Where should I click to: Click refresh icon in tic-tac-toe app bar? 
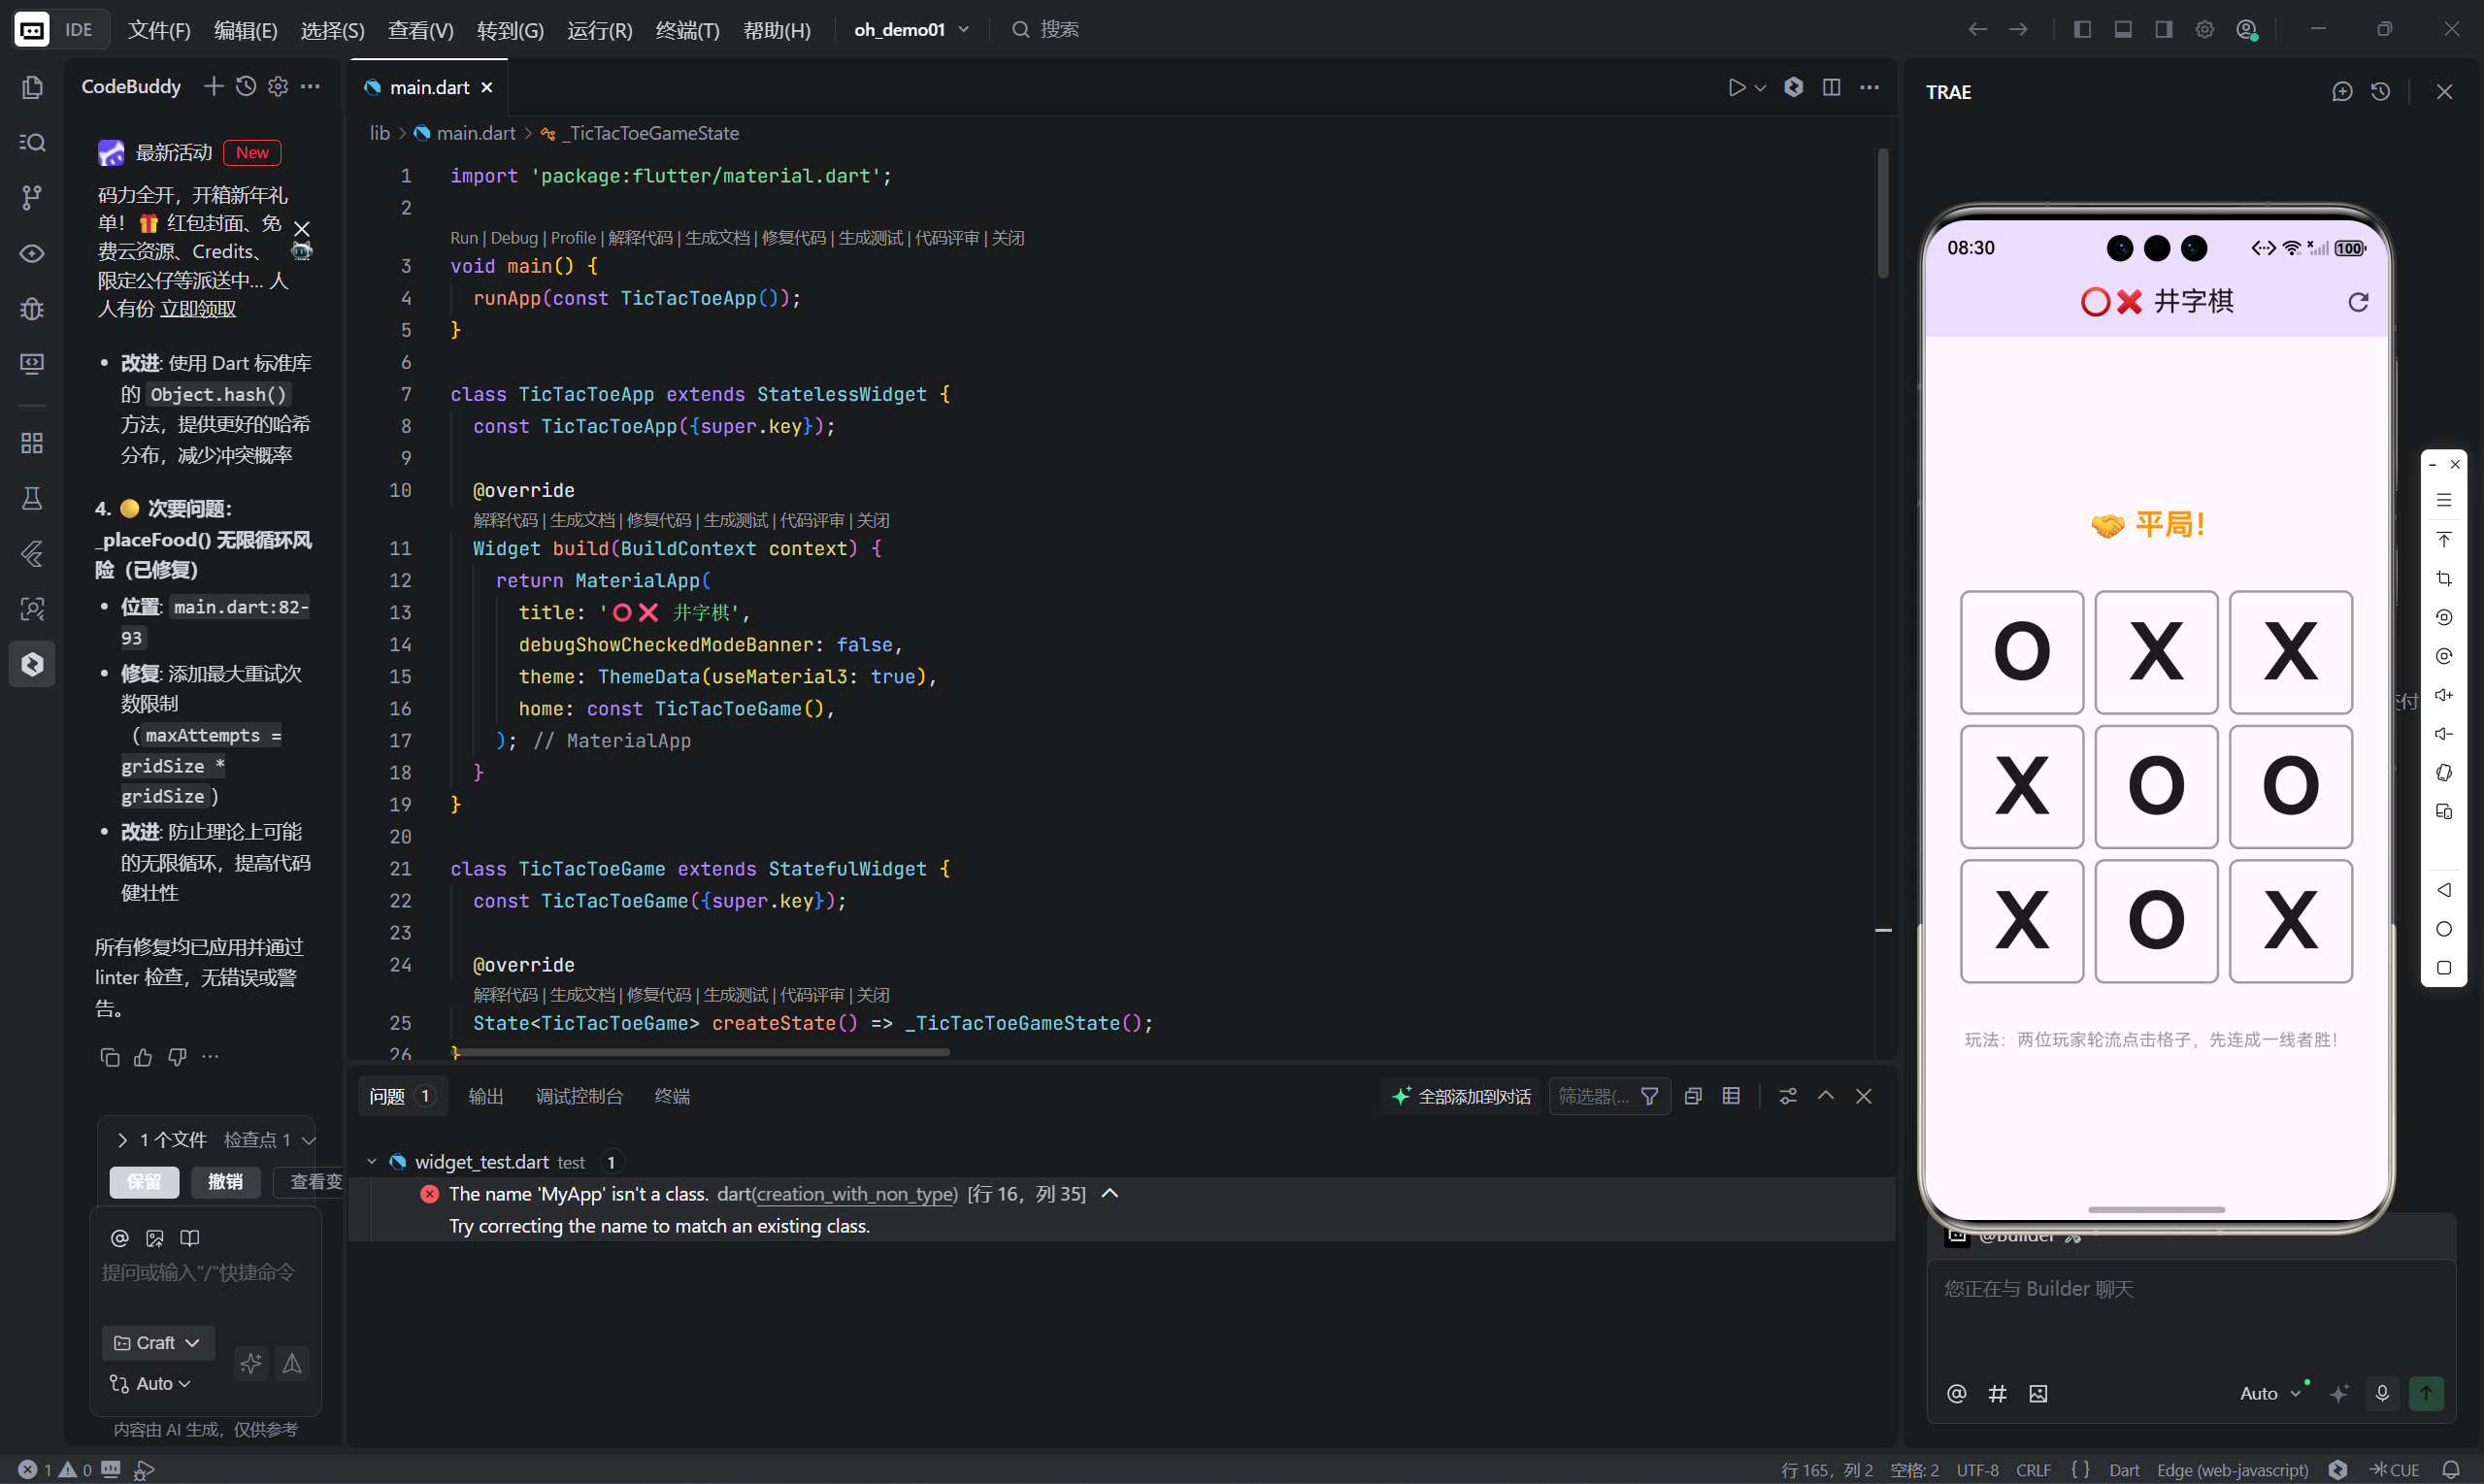coord(2358,302)
